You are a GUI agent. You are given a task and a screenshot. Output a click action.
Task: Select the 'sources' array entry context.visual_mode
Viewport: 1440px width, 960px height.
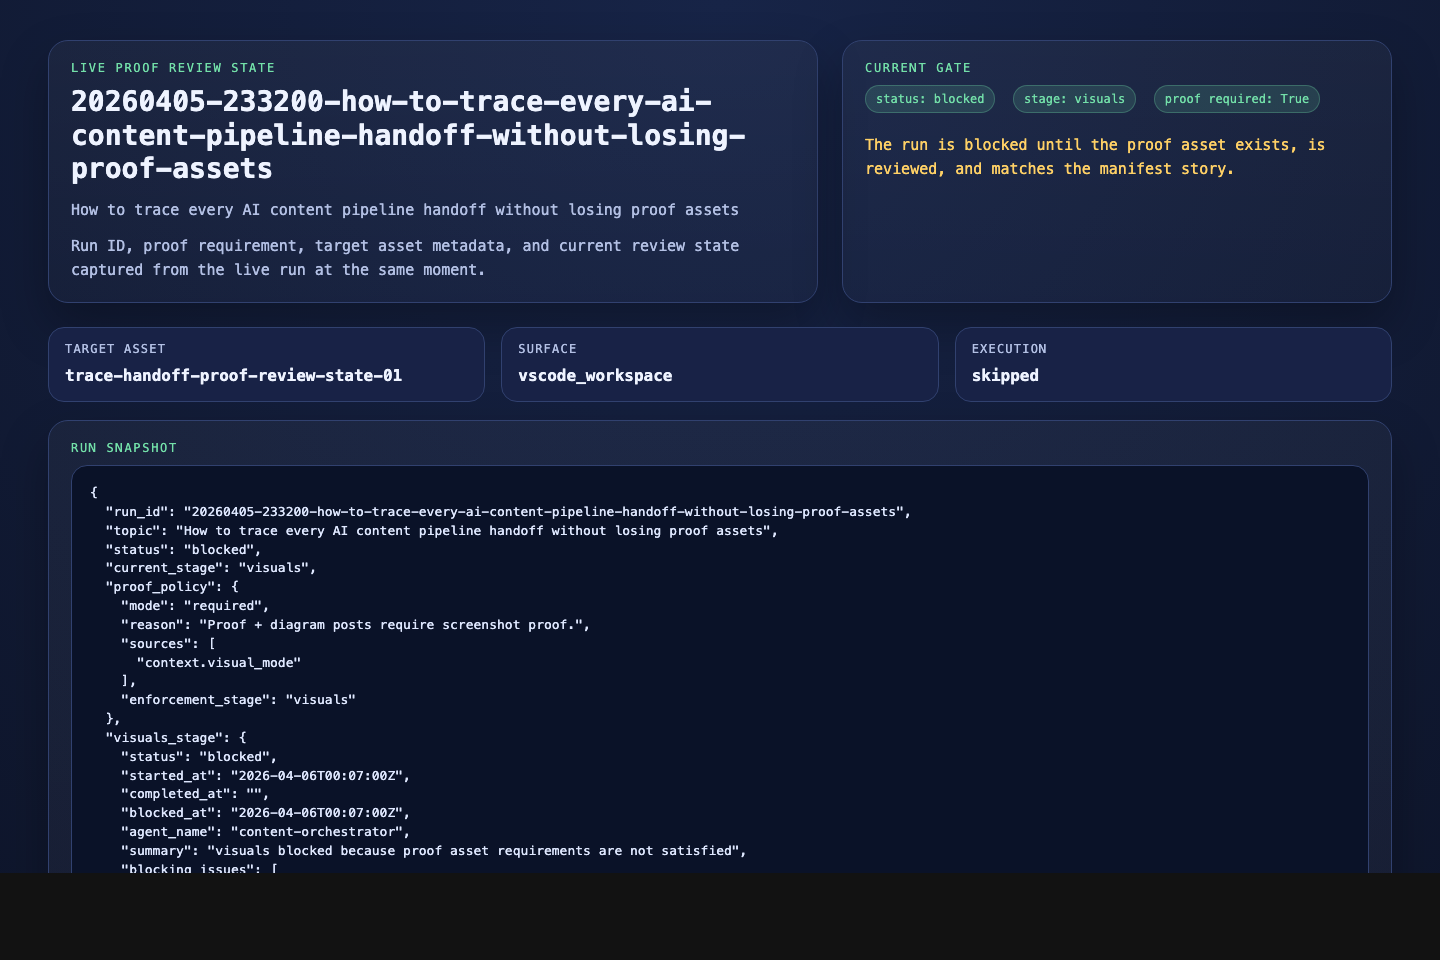point(218,662)
